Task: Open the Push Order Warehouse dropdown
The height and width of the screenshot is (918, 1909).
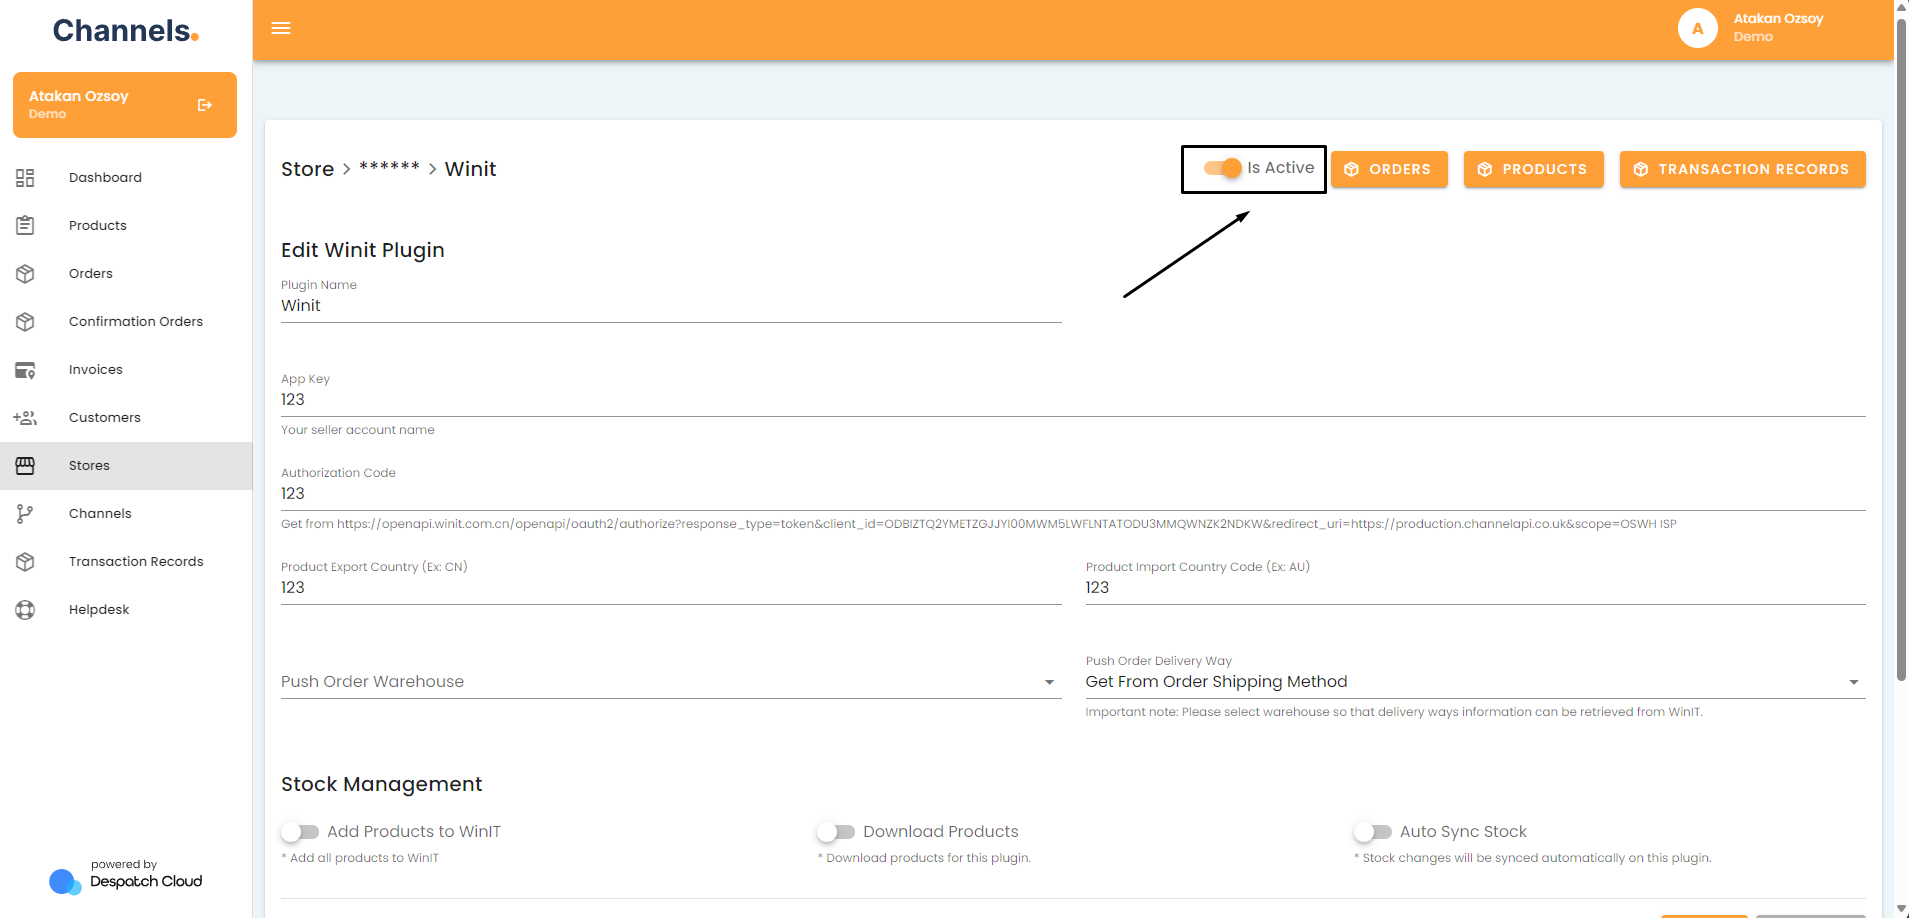Action: (671, 682)
